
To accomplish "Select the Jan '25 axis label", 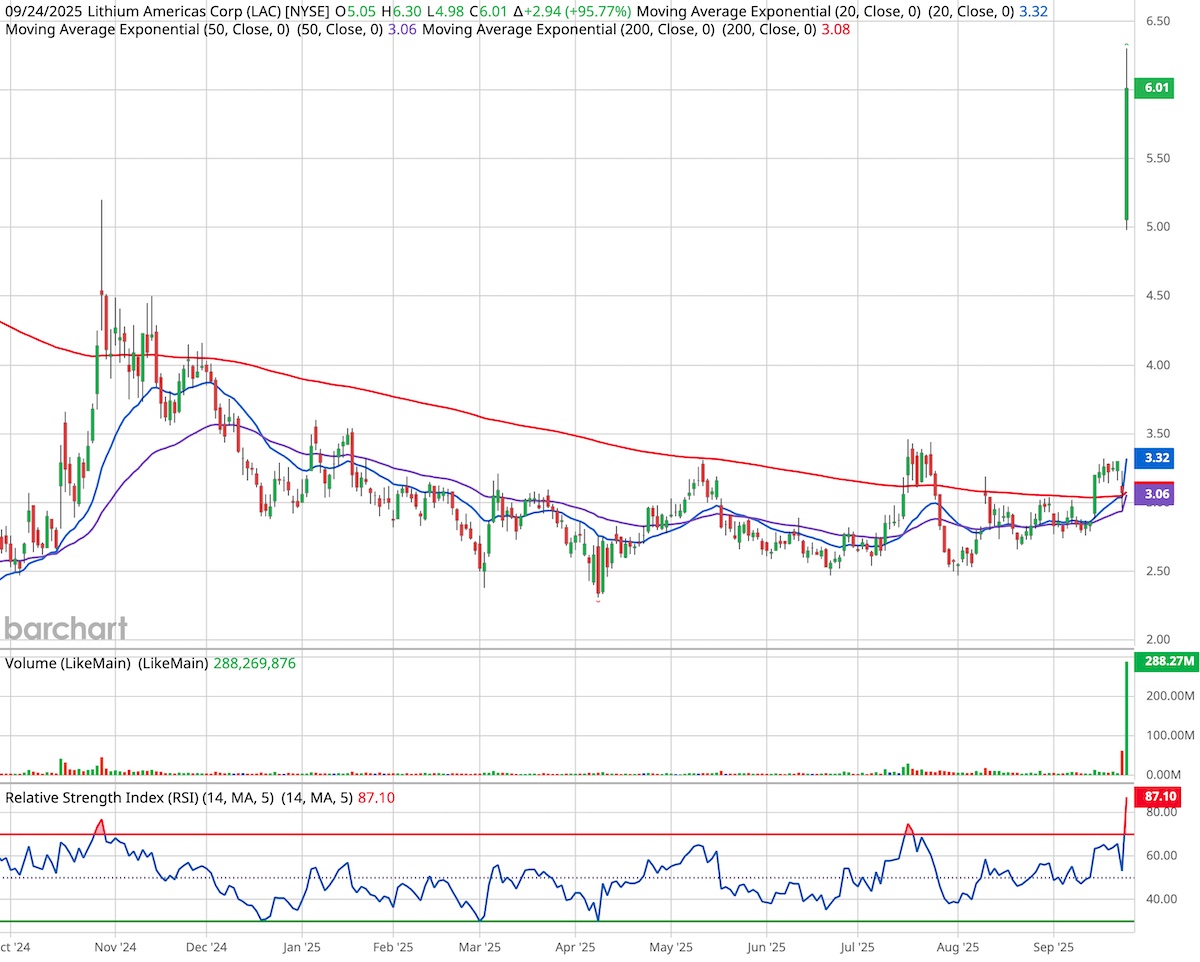I will (x=301, y=946).
